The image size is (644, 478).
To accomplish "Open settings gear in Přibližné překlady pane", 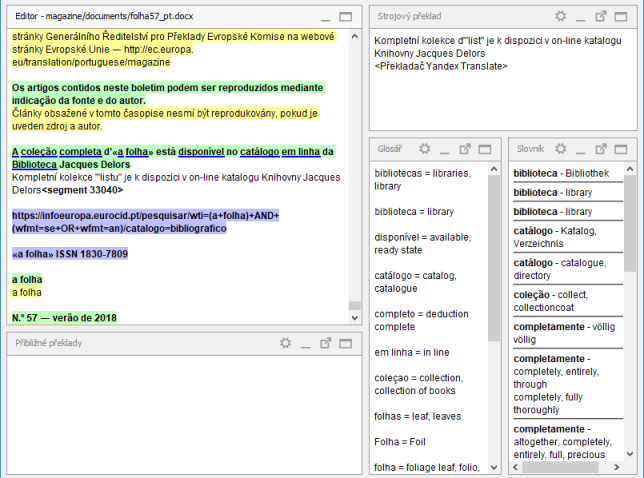I will (285, 343).
